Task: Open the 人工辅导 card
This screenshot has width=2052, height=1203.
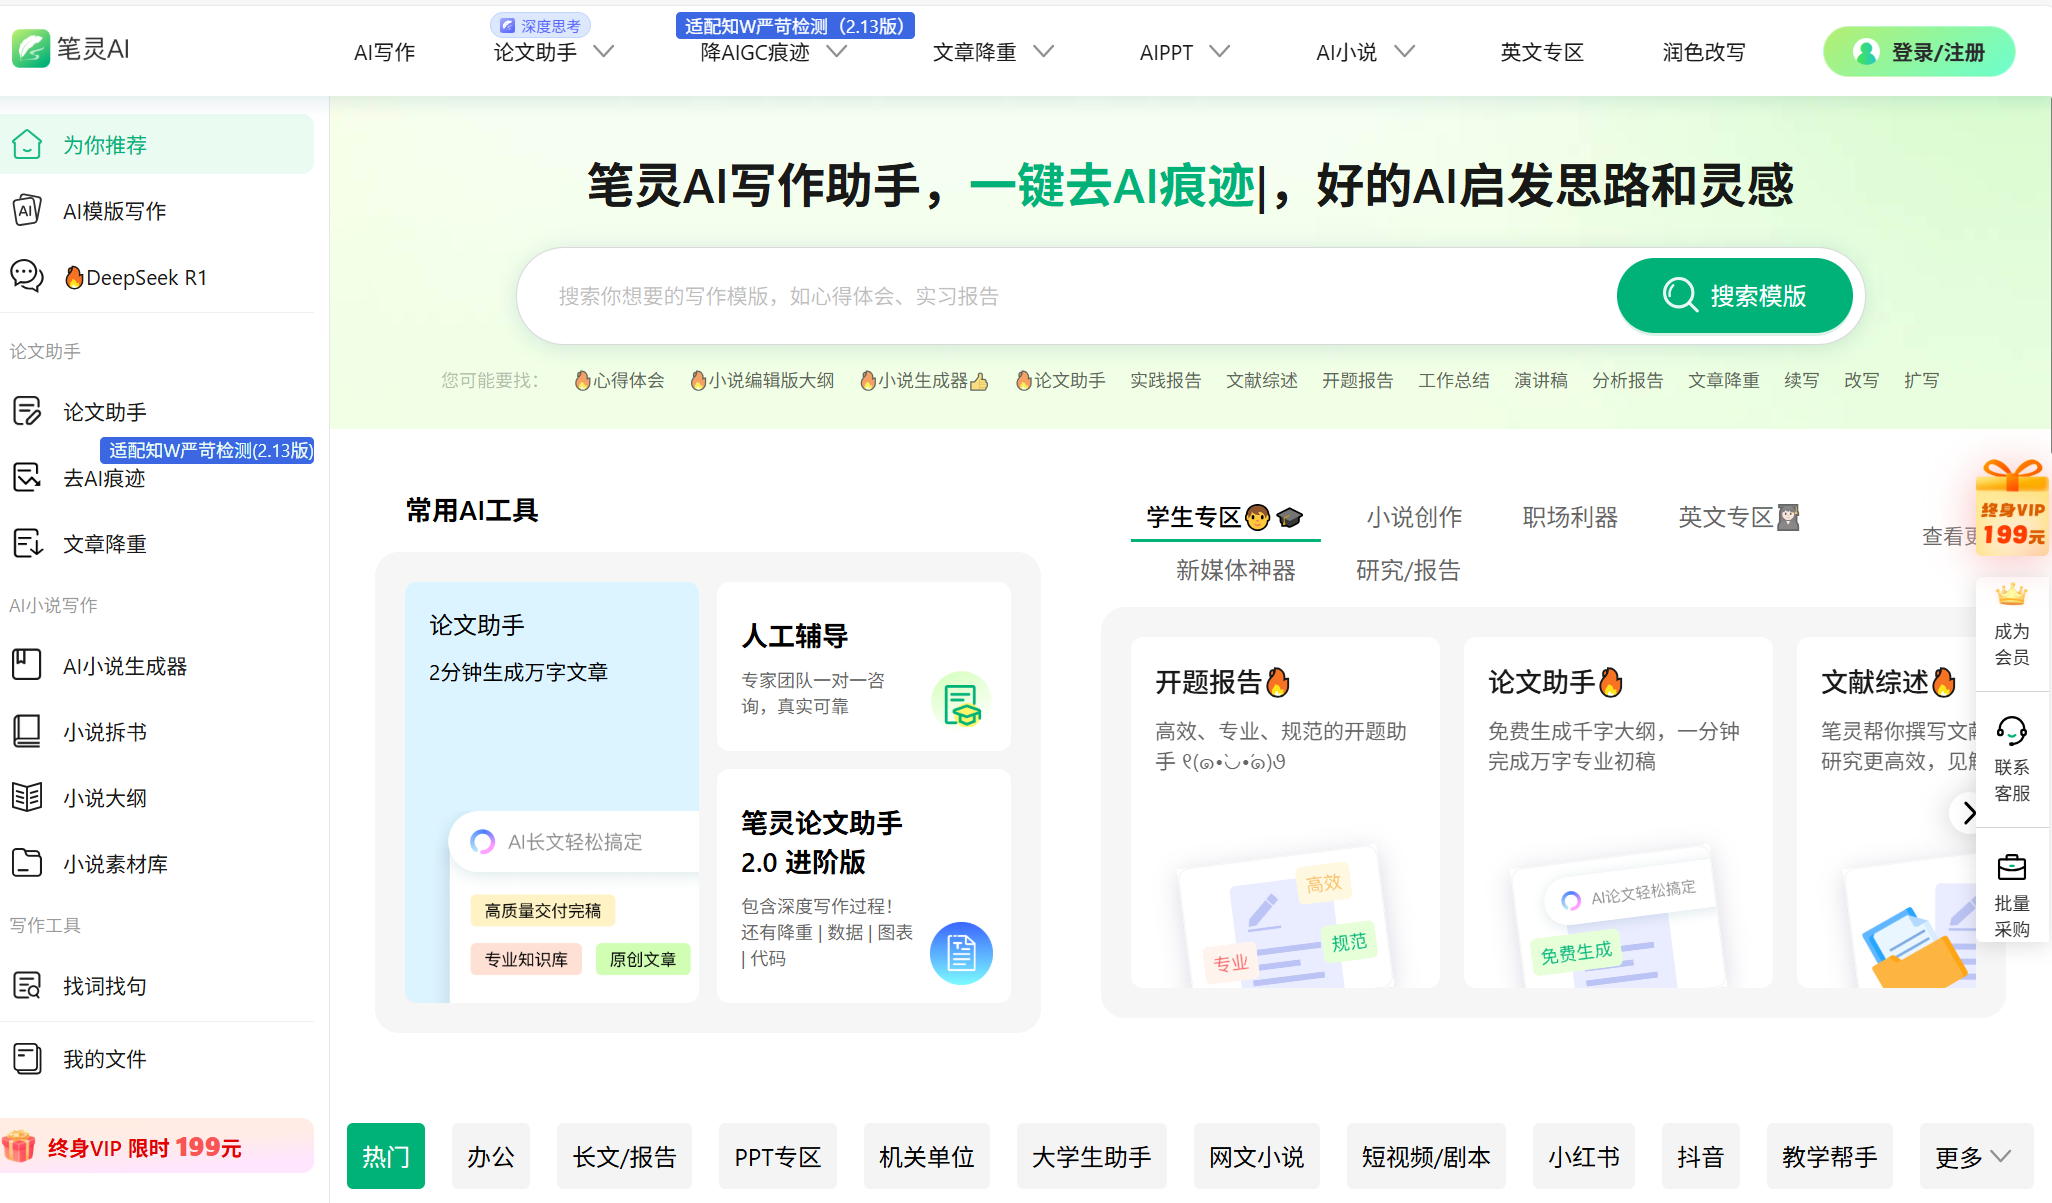Action: point(864,666)
